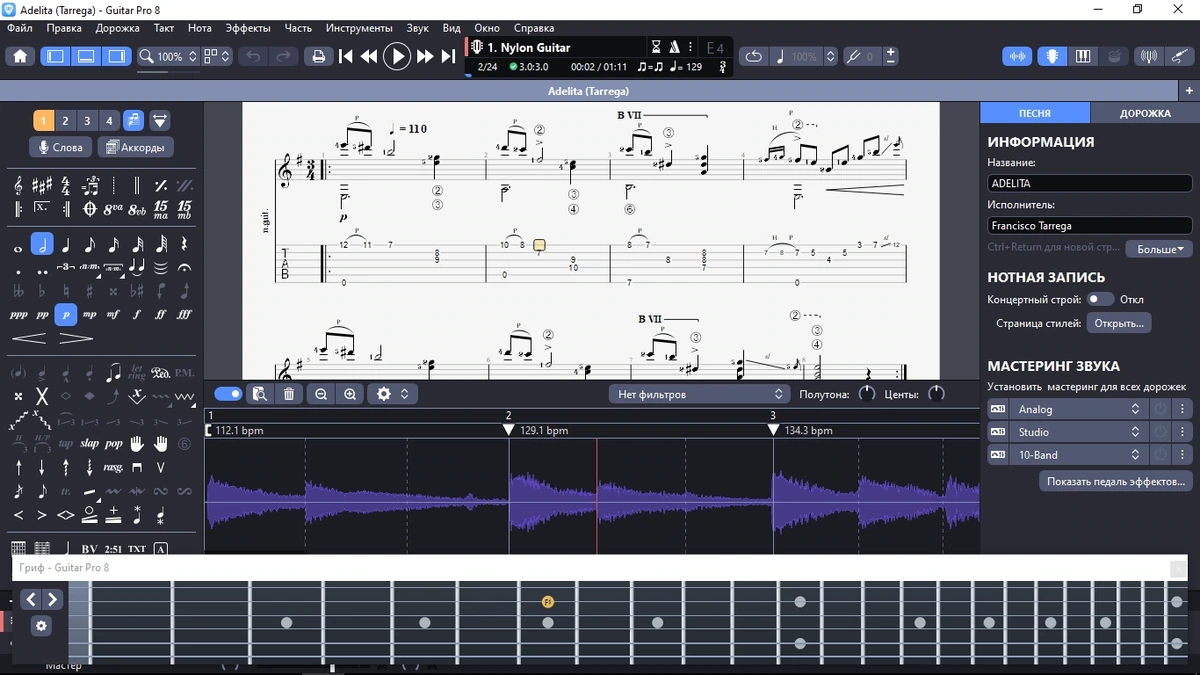
Task: Open the Эффекты menu
Action: 248,28
